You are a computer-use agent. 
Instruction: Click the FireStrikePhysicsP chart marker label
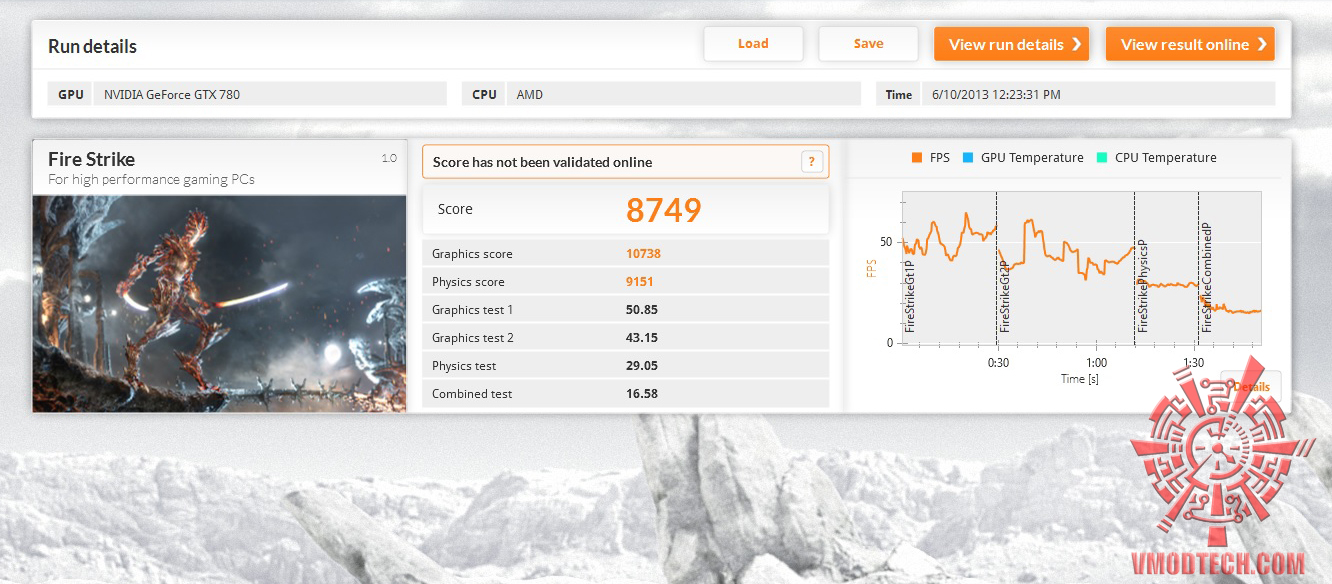tap(1143, 287)
